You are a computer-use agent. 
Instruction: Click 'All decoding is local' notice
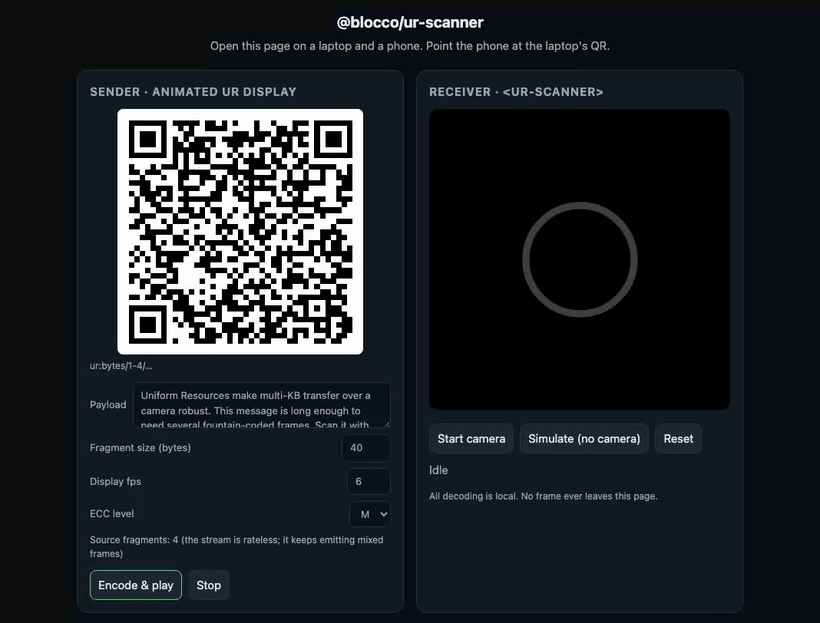(x=543, y=496)
